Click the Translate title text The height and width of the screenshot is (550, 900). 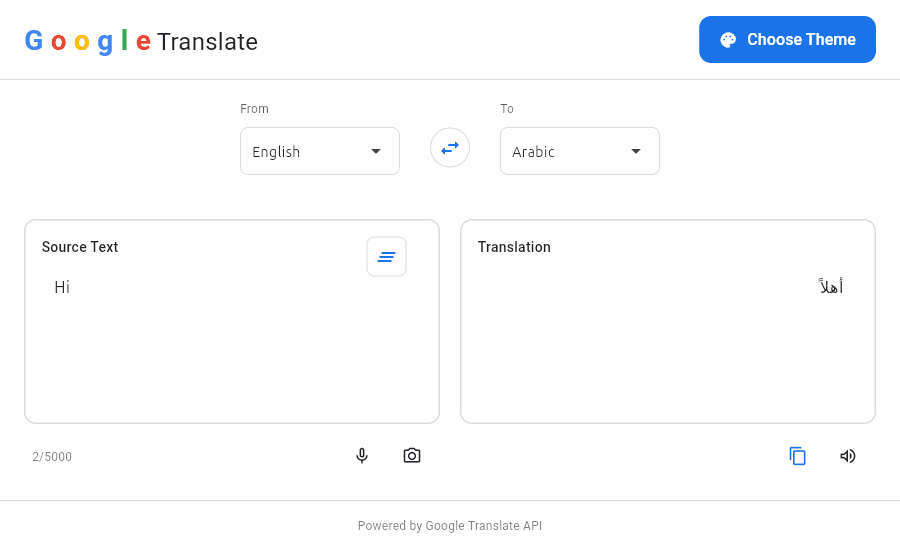coord(207,42)
